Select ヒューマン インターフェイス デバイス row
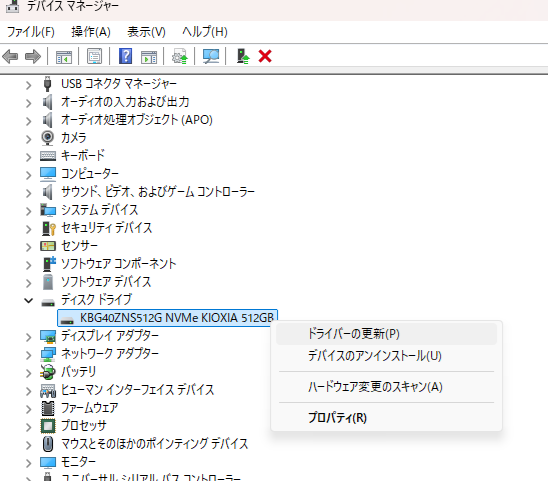The width and height of the screenshot is (548, 481). pyautogui.click(x=137, y=389)
